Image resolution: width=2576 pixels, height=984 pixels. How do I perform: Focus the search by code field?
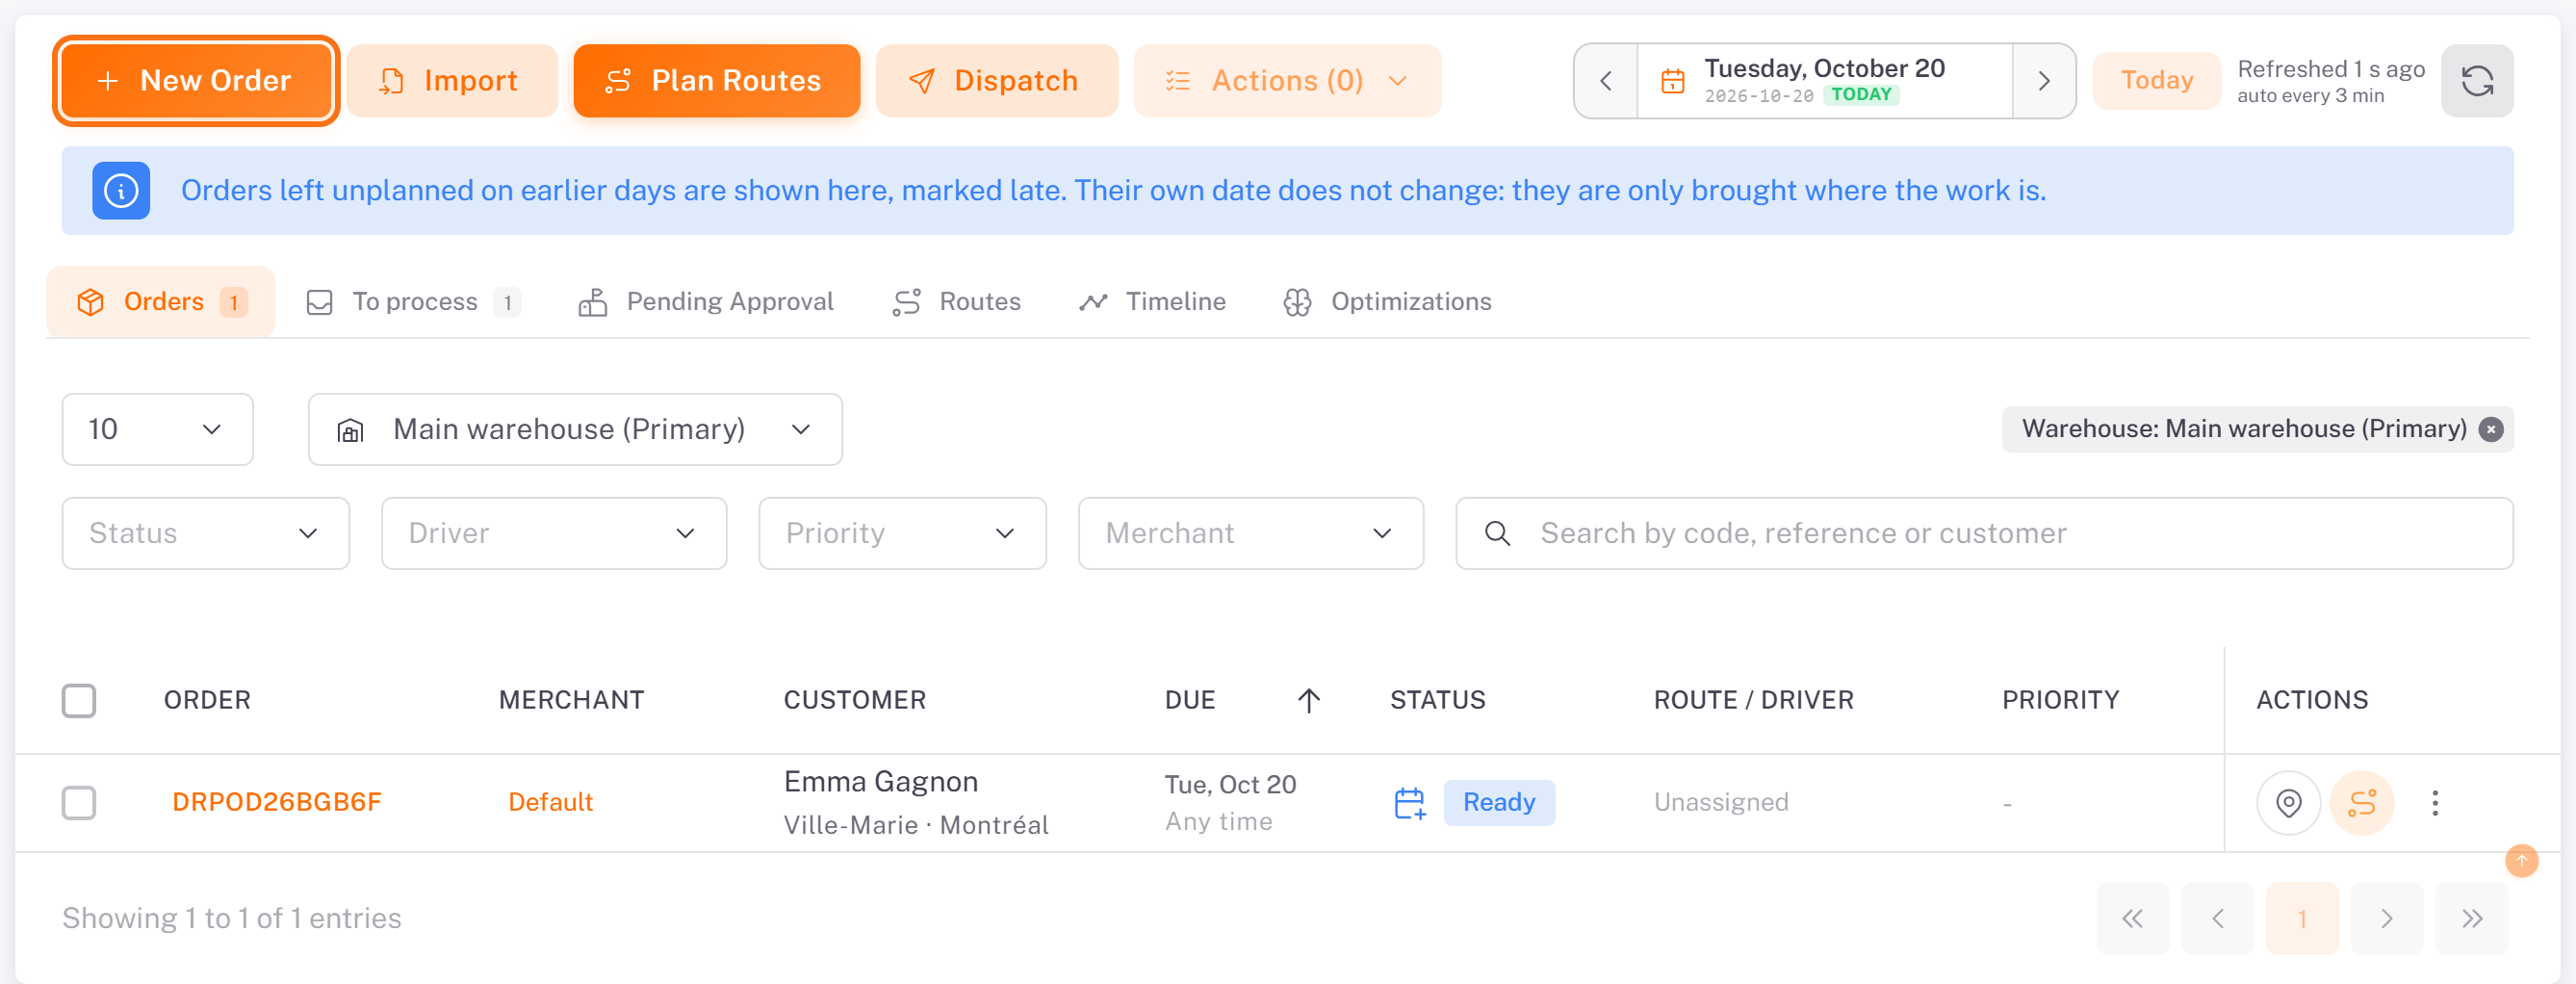[1984, 533]
